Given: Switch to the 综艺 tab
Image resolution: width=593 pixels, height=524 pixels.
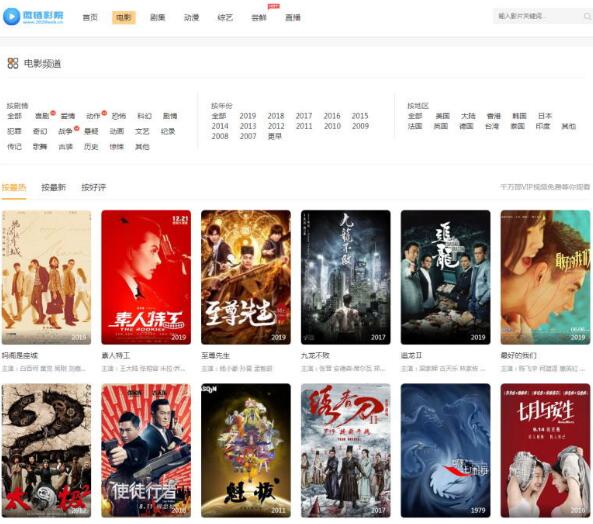Looking at the screenshot, I should tap(225, 17).
